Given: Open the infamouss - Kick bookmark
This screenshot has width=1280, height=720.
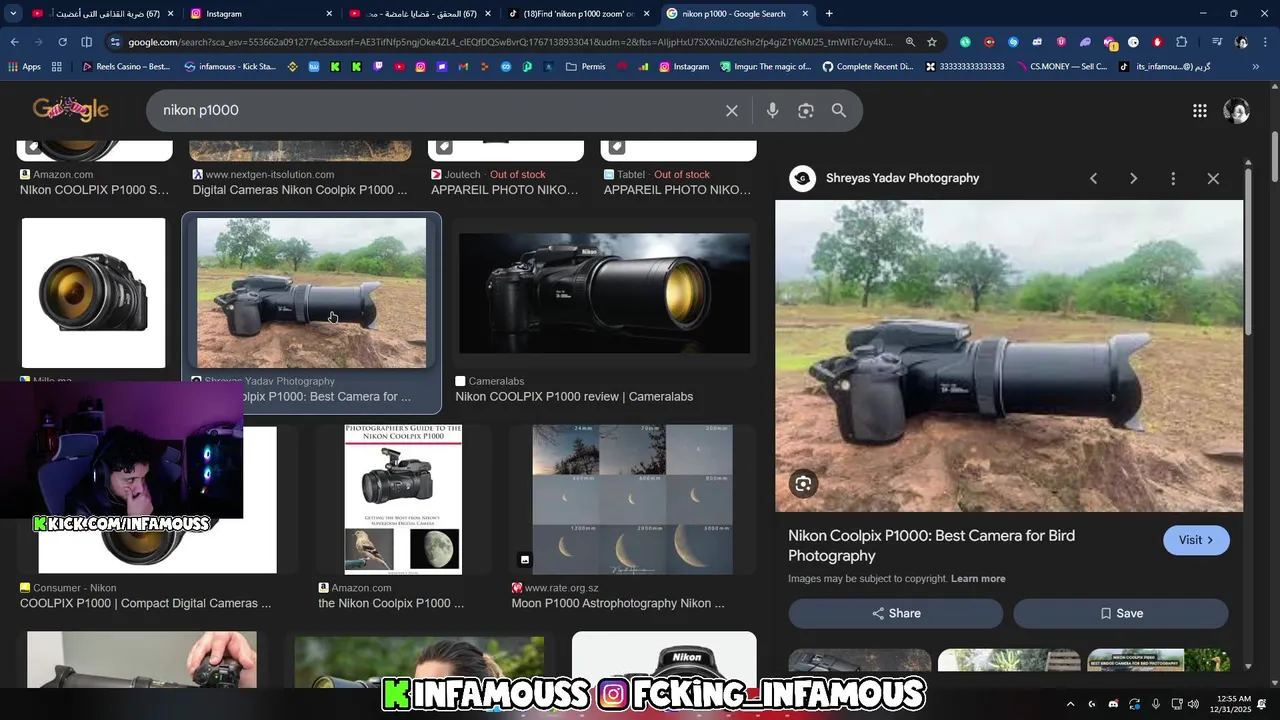Looking at the screenshot, I should tap(230, 67).
